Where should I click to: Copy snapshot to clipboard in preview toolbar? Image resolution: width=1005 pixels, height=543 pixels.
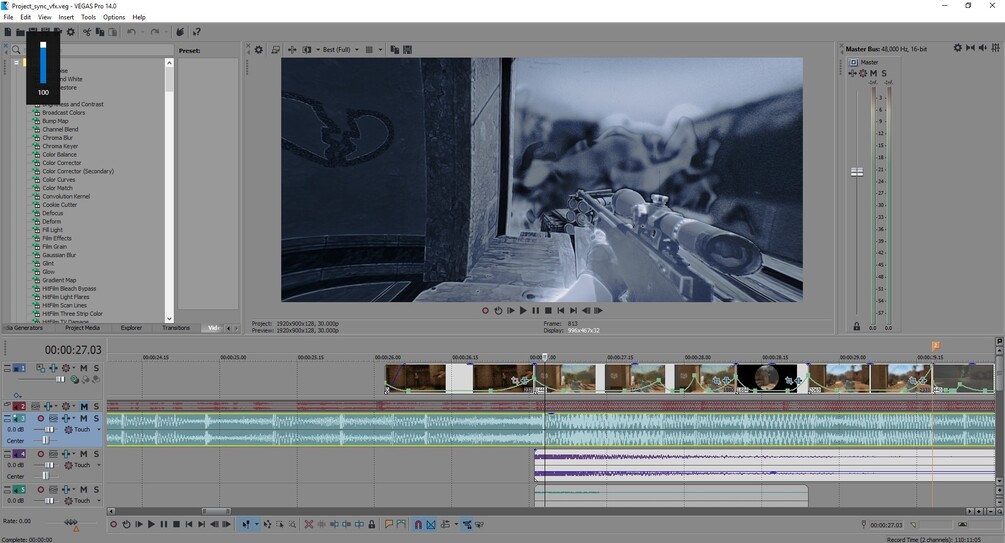395,49
